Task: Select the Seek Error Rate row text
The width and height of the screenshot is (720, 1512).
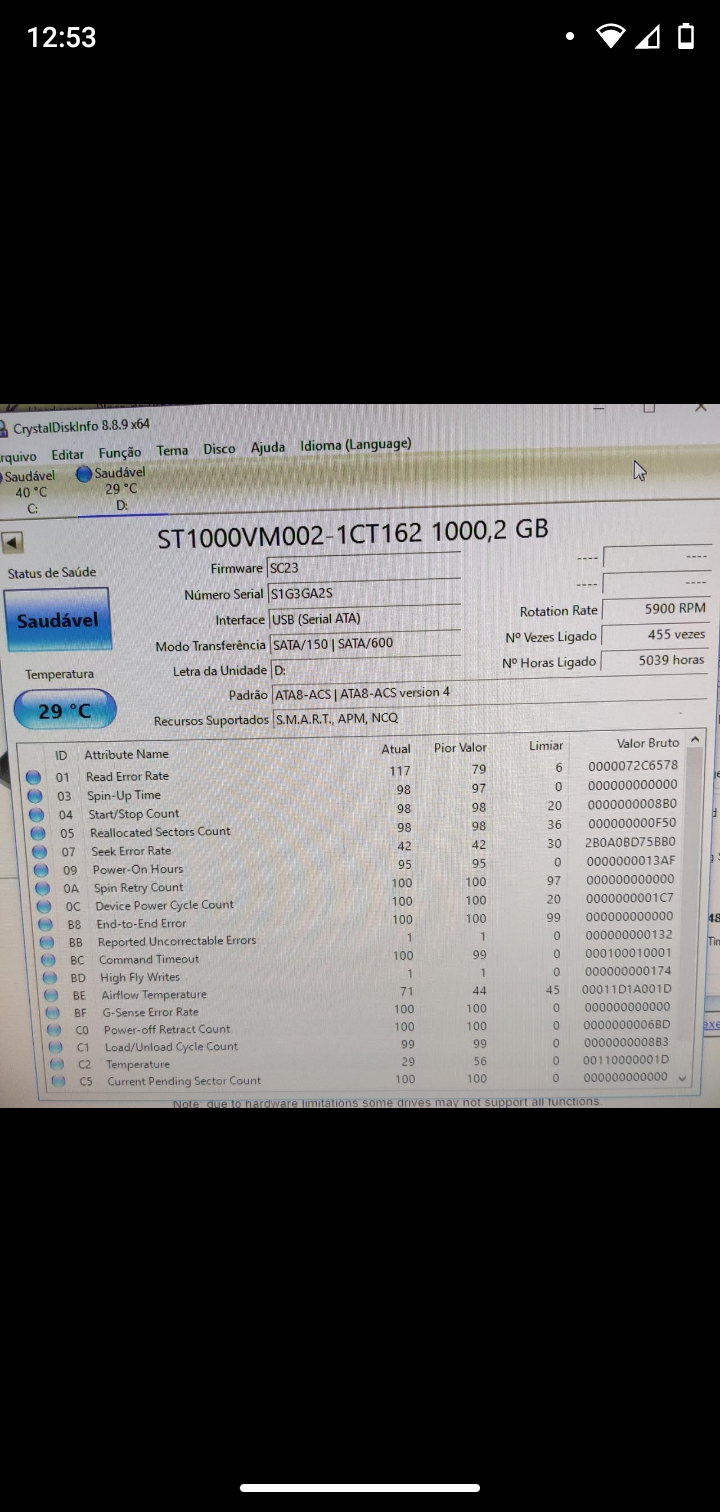Action: (131, 851)
